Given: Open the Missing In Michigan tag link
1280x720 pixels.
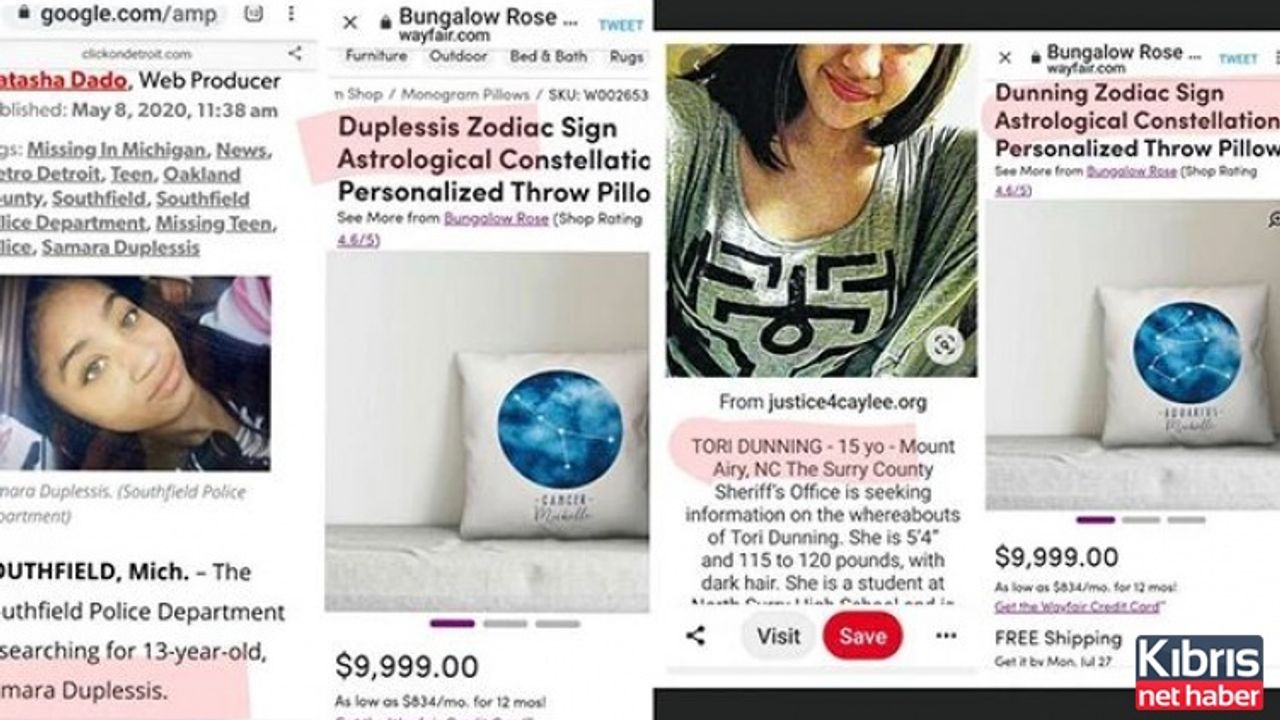Looking at the screenshot, I should click(117, 151).
